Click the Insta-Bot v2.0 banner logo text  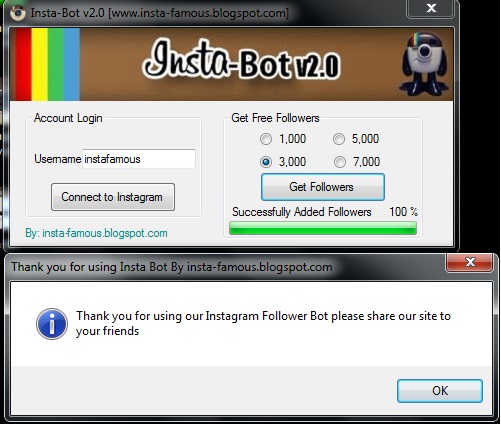coord(242,59)
